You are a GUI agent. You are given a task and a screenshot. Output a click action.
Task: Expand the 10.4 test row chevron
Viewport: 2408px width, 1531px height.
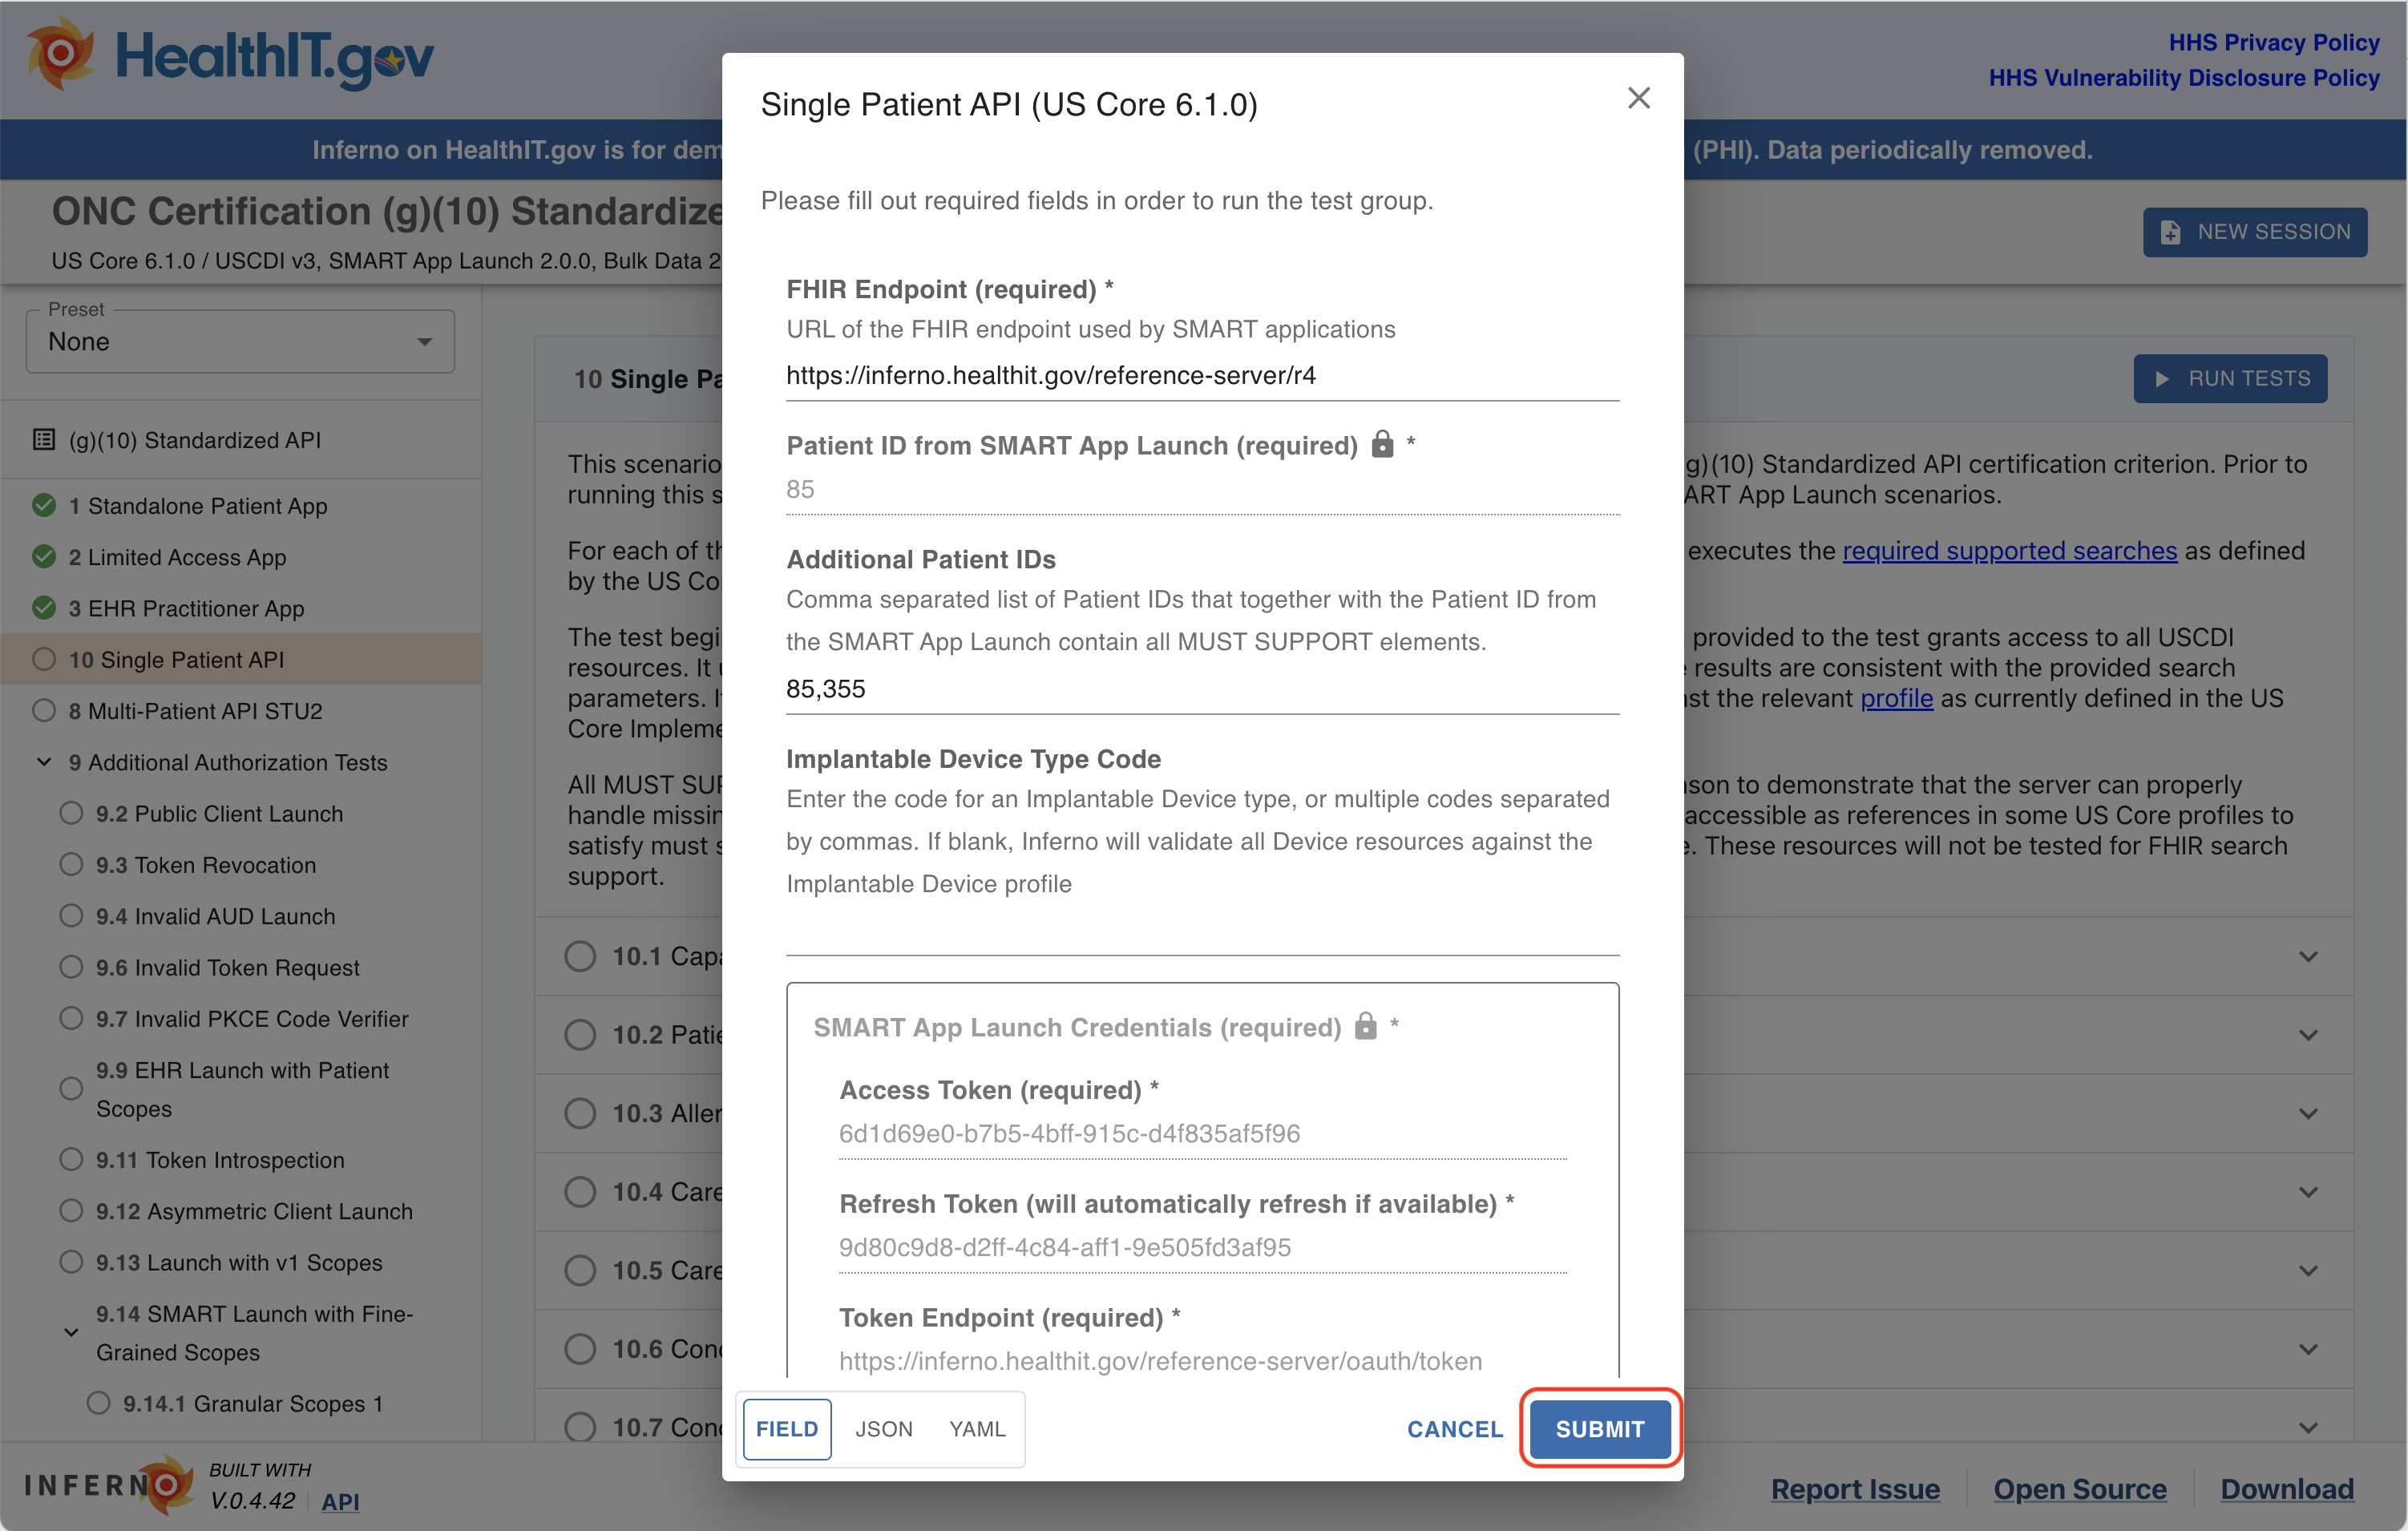(x=2308, y=1192)
